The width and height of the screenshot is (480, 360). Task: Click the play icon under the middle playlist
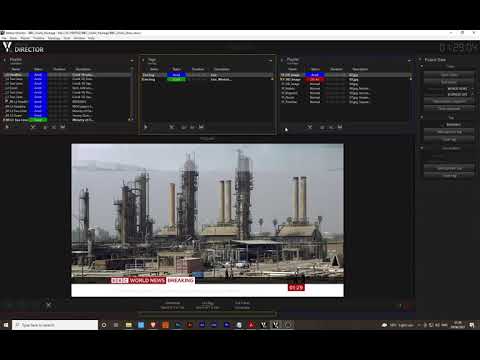[x=146, y=127]
